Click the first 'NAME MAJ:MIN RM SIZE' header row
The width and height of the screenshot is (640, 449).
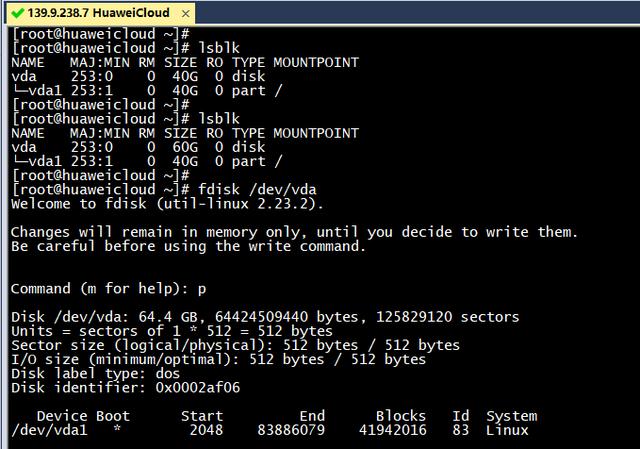coord(185,62)
